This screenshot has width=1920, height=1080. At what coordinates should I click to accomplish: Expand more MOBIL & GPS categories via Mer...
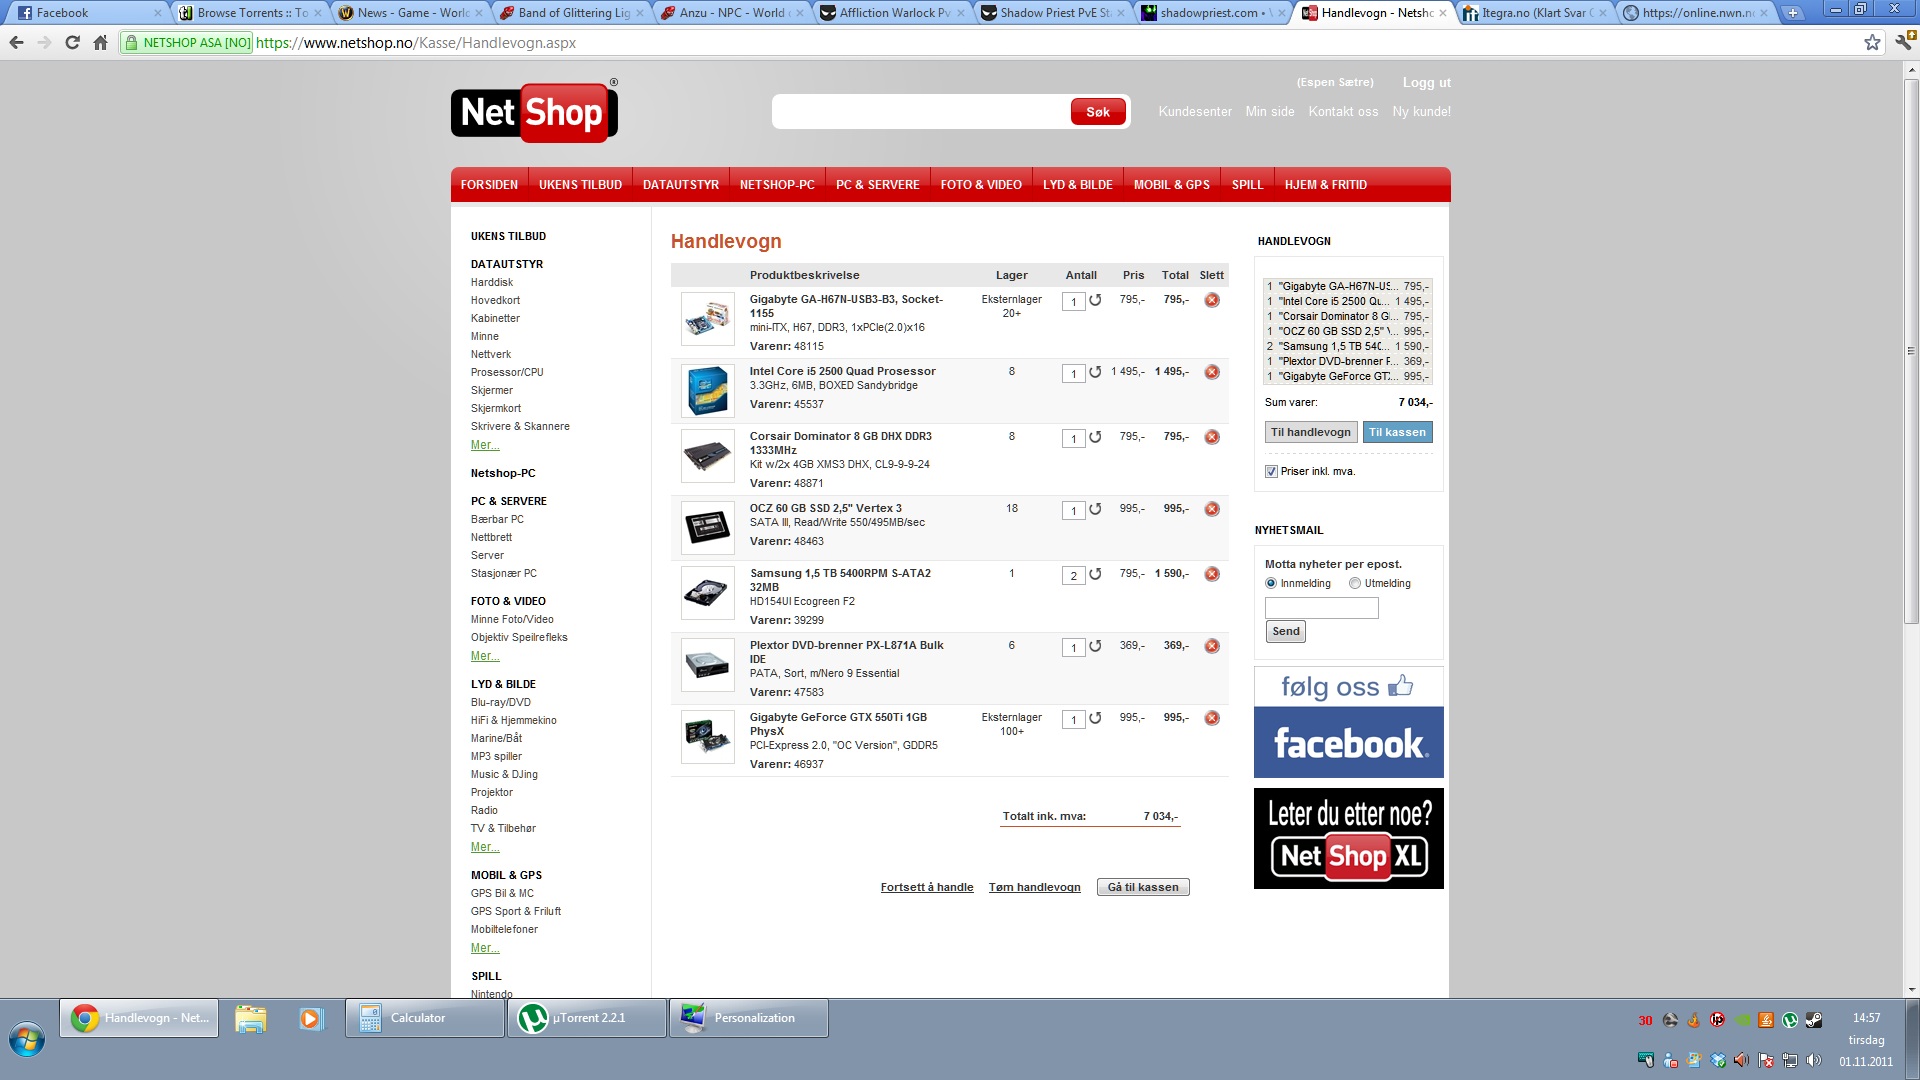[485, 948]
